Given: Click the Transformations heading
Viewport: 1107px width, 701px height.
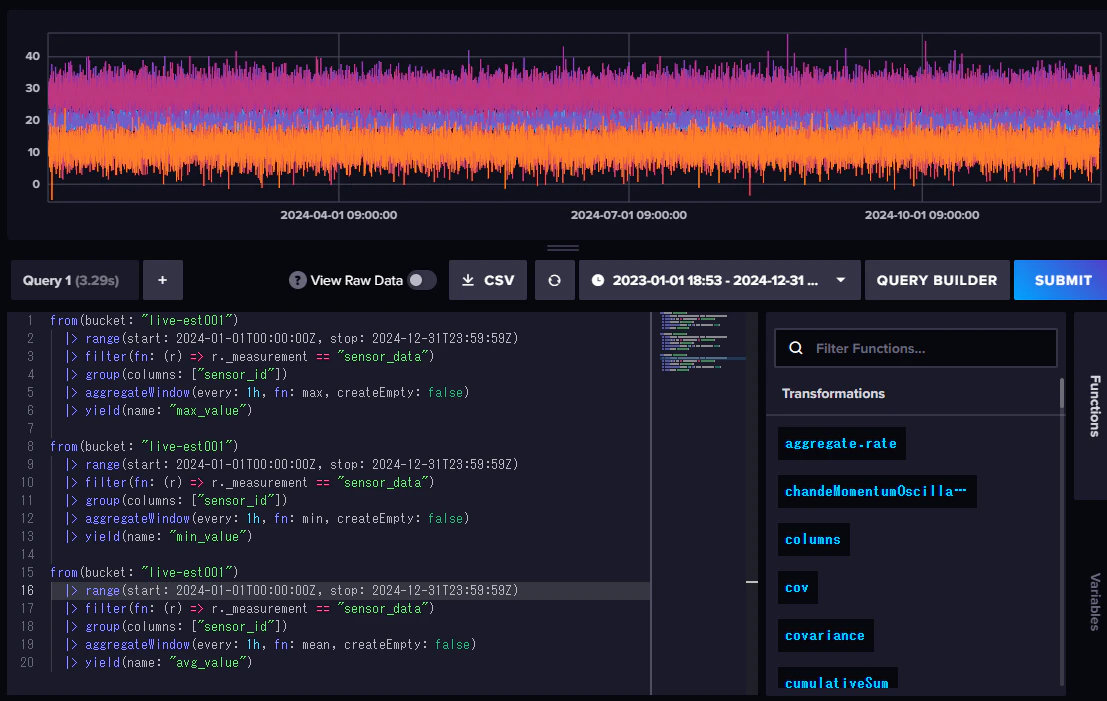Looking at the screenshot, I should tap(833, 393).
